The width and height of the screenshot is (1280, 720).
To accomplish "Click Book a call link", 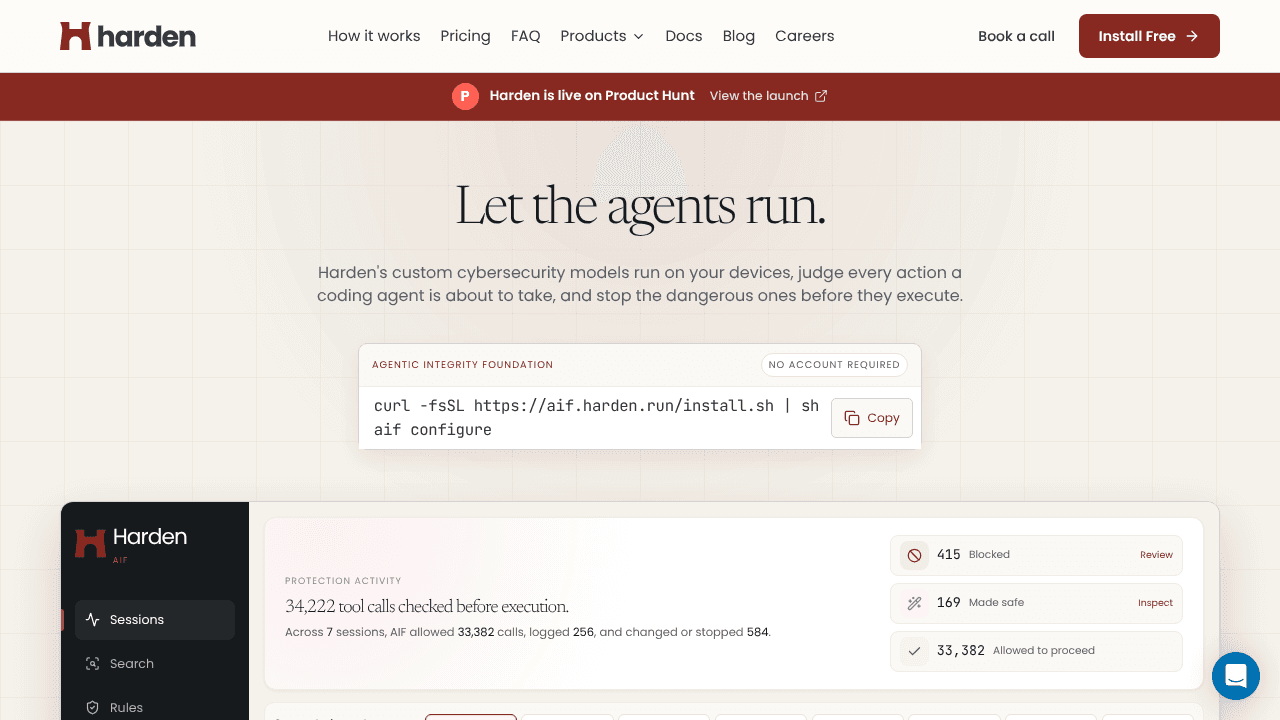I will [1016, 36].
